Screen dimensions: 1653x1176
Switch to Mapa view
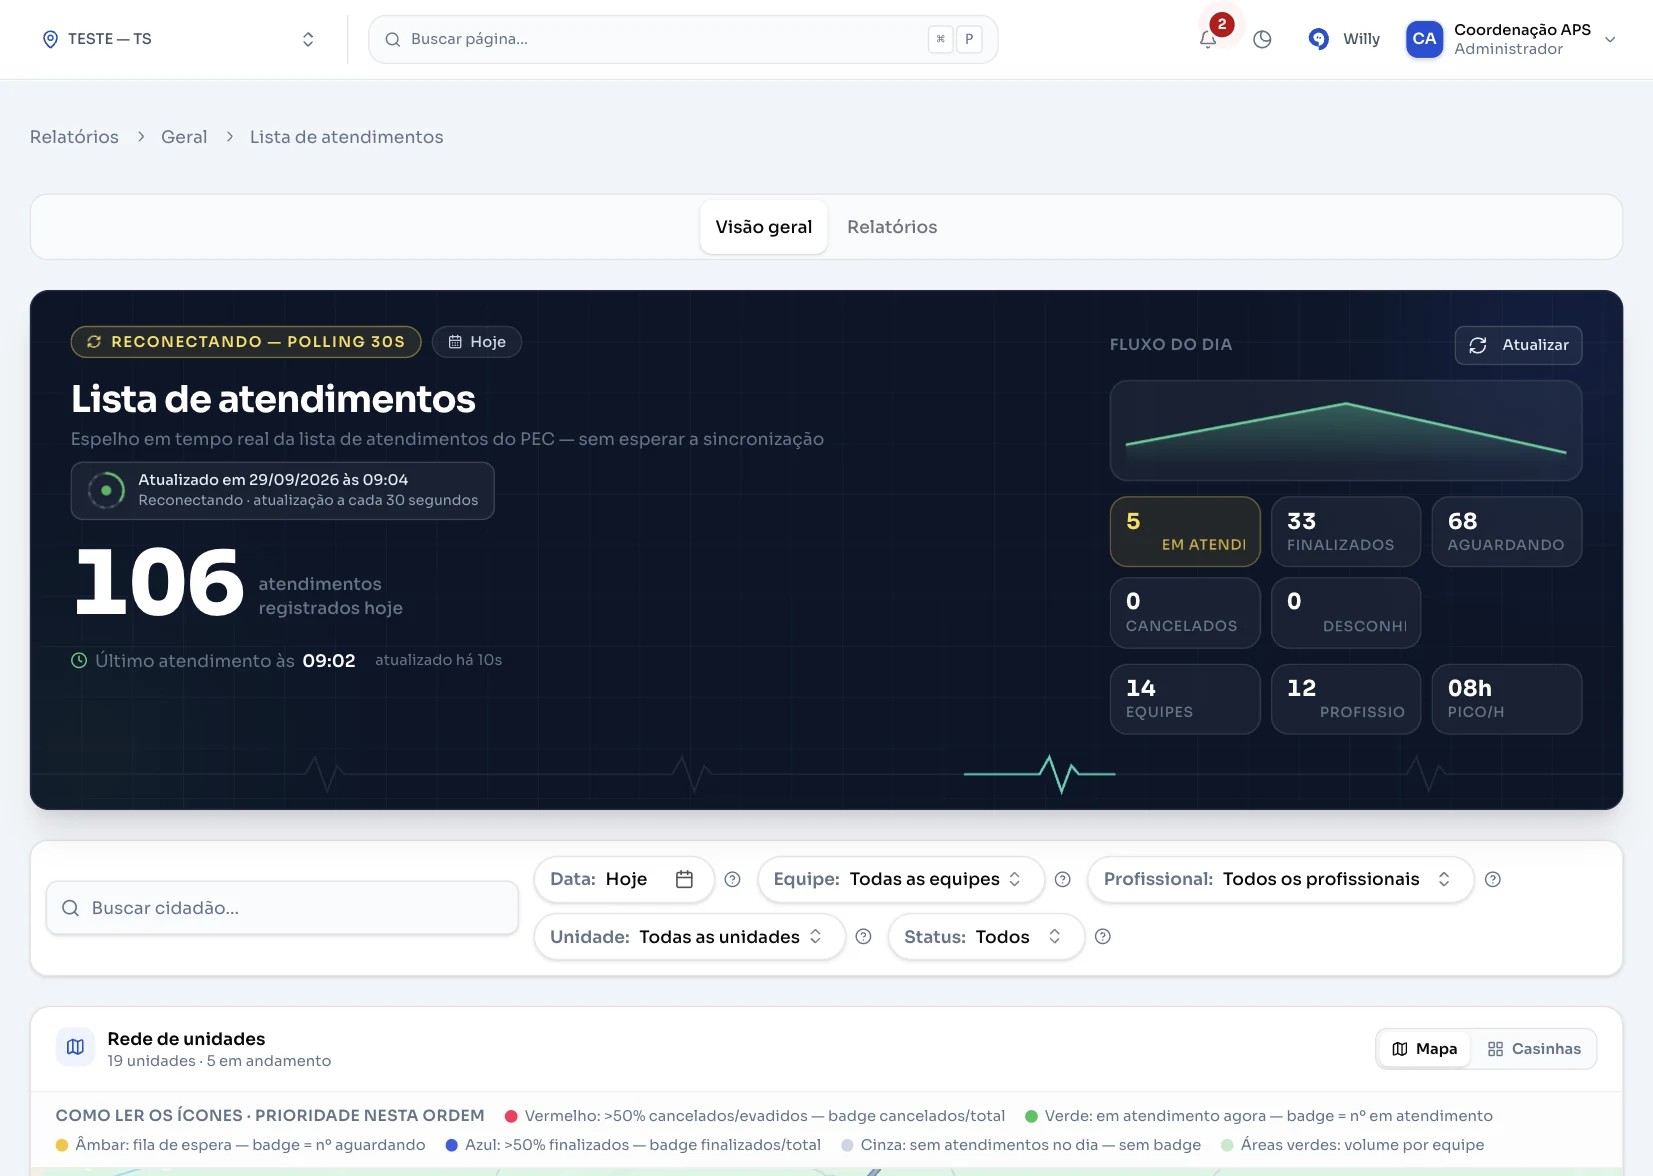(x=1424, y=1049)
